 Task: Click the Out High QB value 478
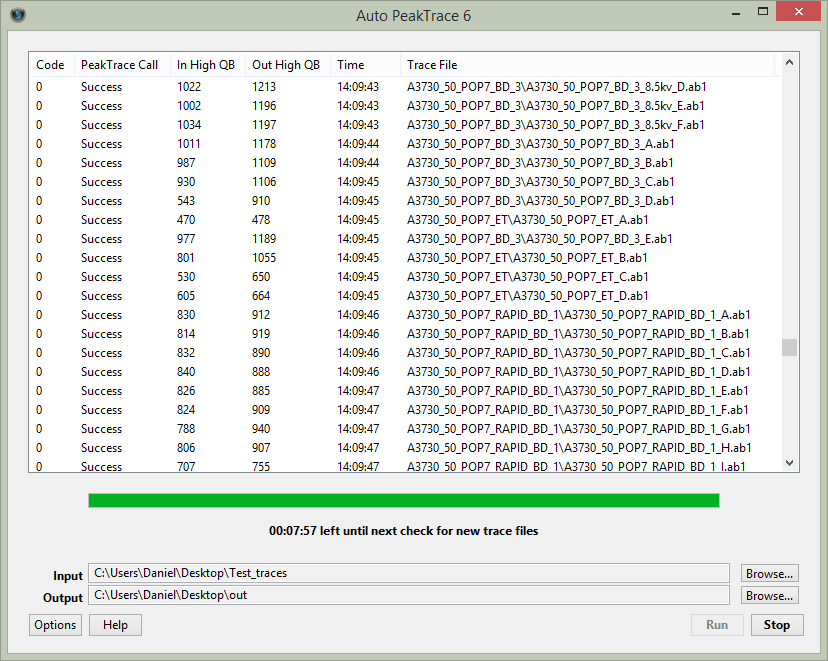(x=261, y=220)
